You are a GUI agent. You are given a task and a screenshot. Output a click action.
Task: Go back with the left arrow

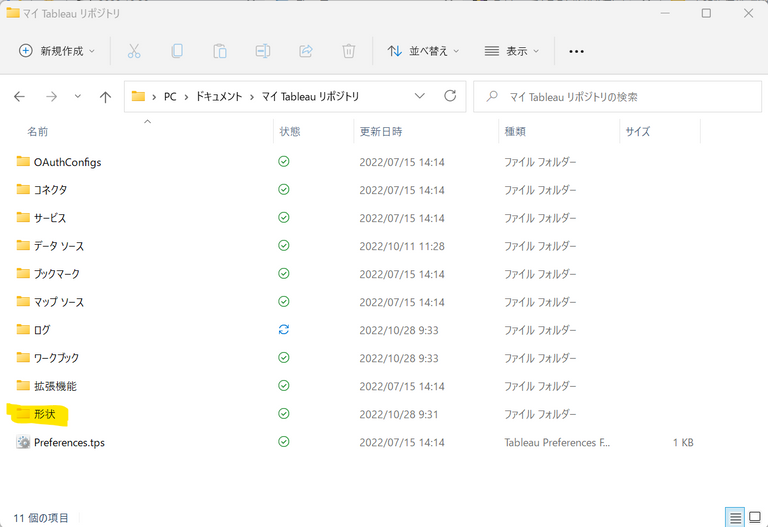[20, 97]
